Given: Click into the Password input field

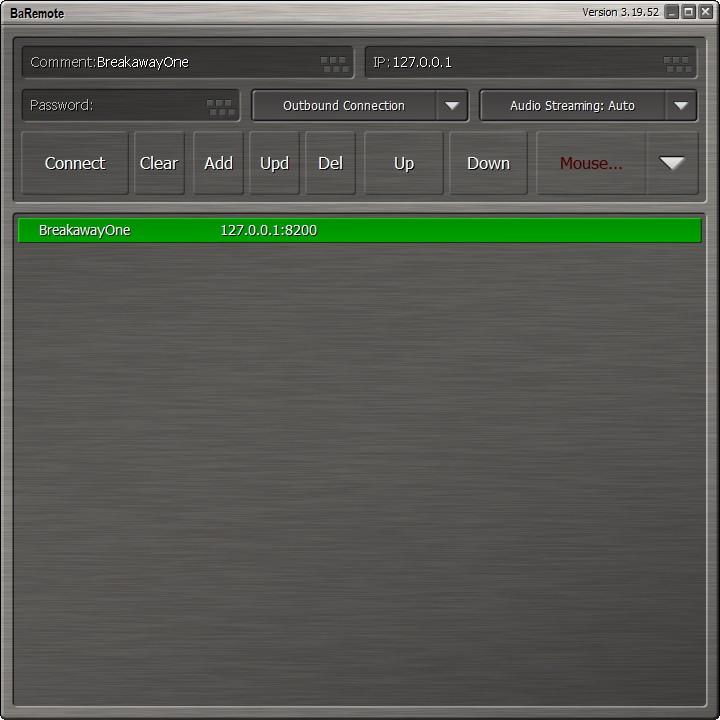Looking at the screenshot, I should point(130,105).
